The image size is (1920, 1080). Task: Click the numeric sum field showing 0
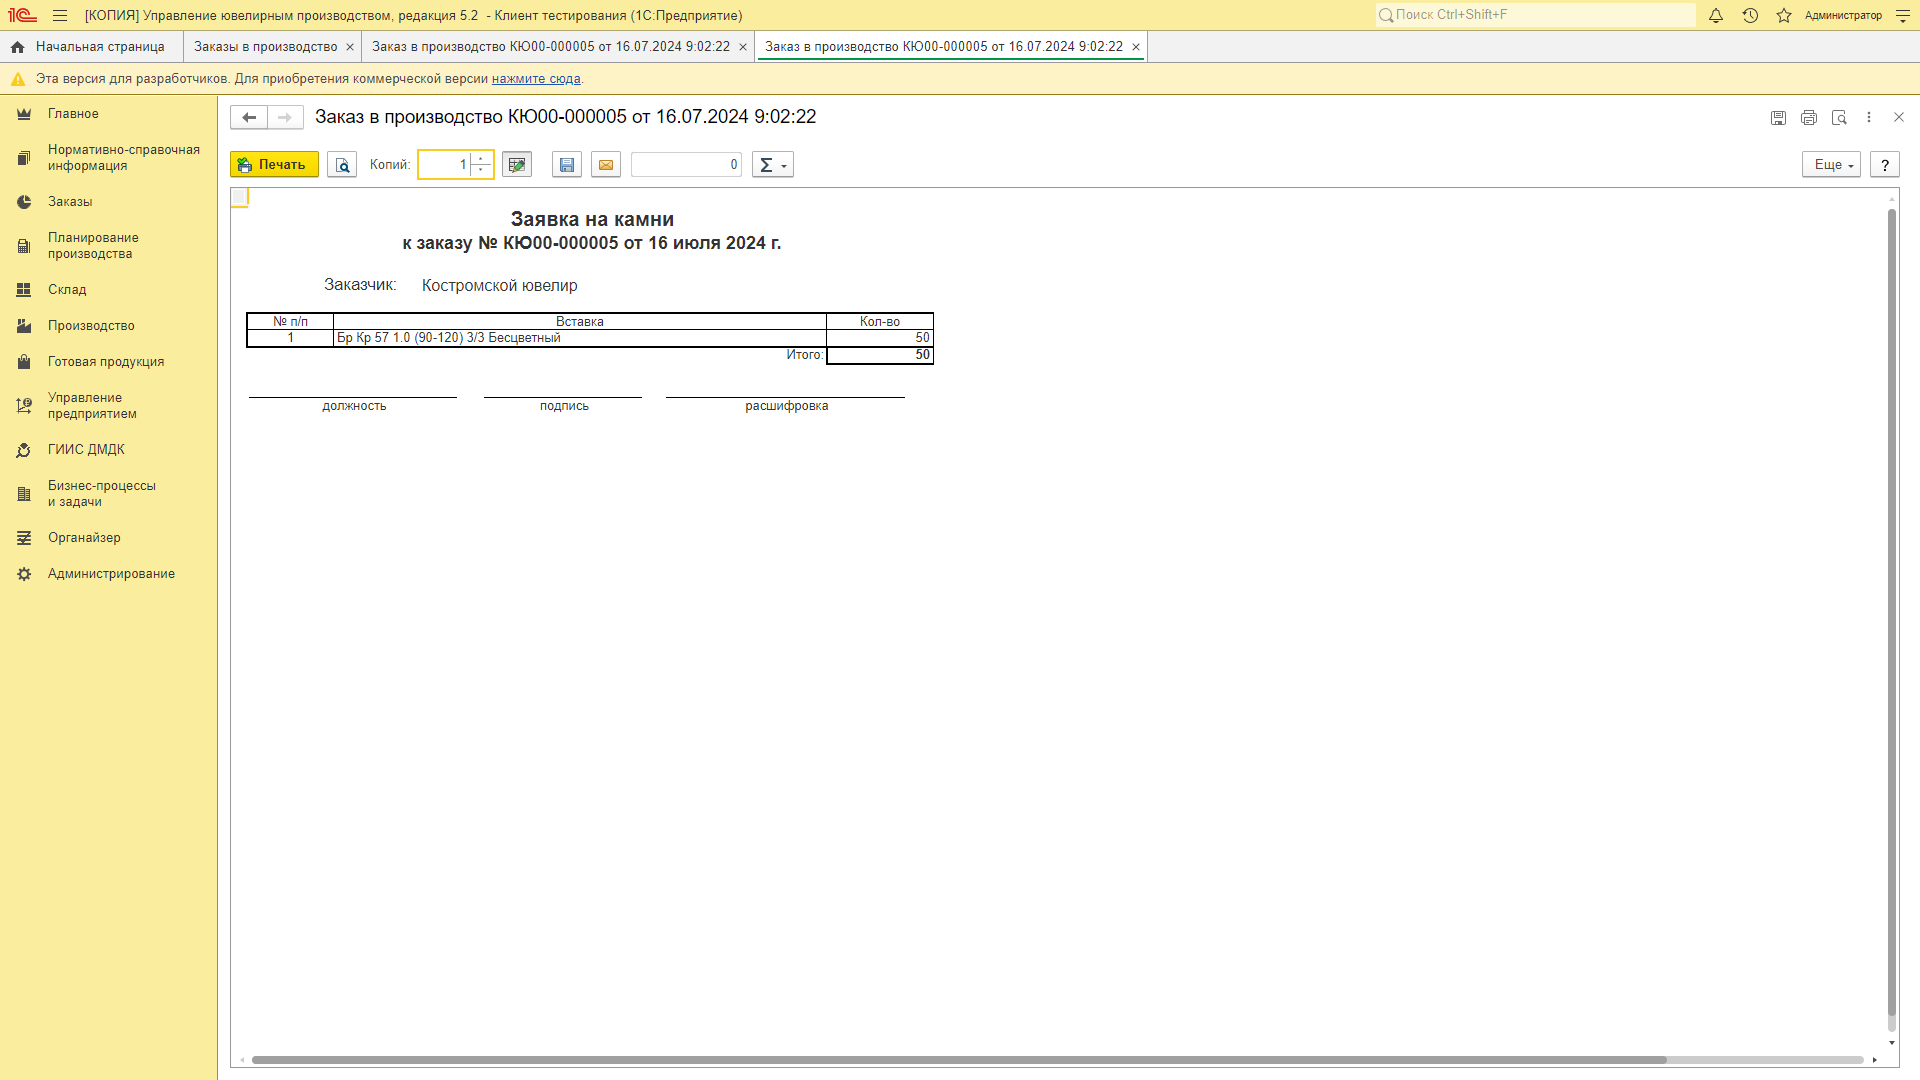[x=686, y=165]
